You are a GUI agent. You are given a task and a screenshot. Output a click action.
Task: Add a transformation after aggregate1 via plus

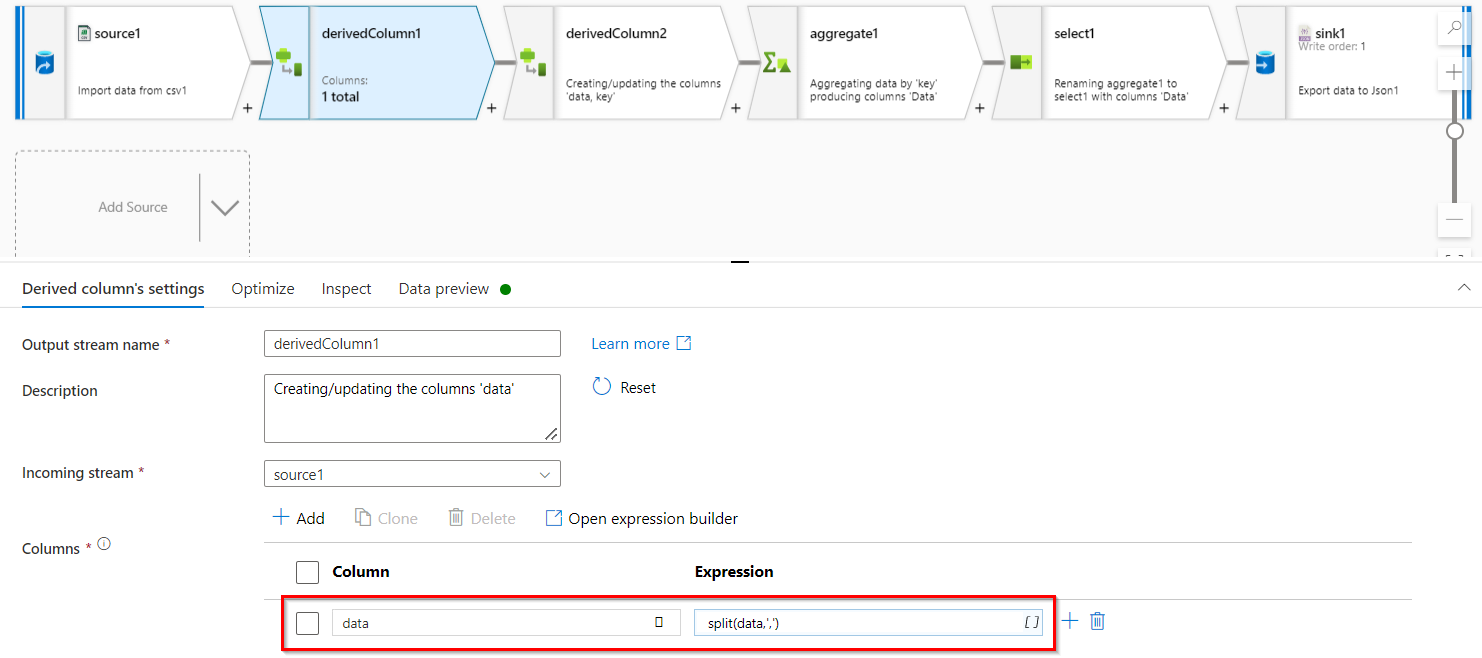pyautogui.click(x=979, y=108)
